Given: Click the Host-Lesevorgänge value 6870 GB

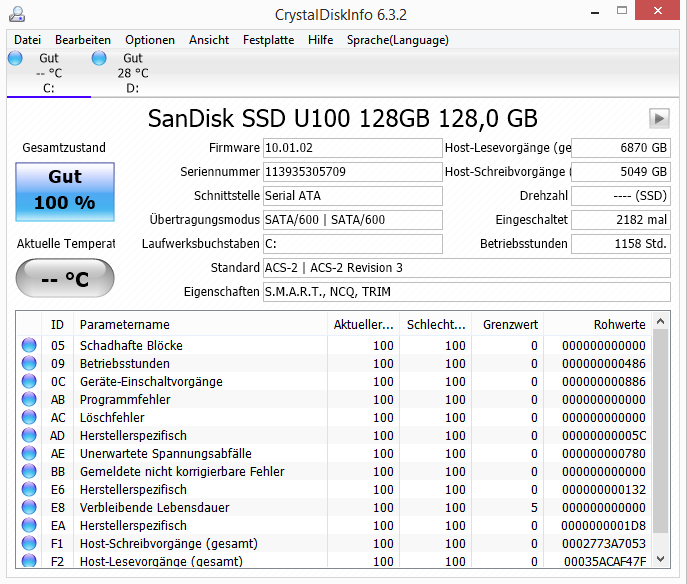Looking at the screenshot, I should click(x=621, y=148).
